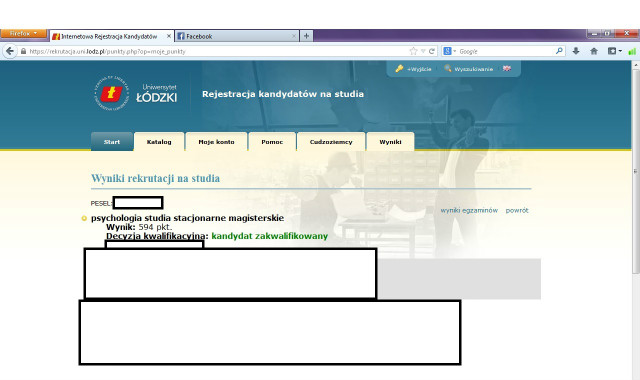Click the padlock site identity icon

click(x=23, y=51)
